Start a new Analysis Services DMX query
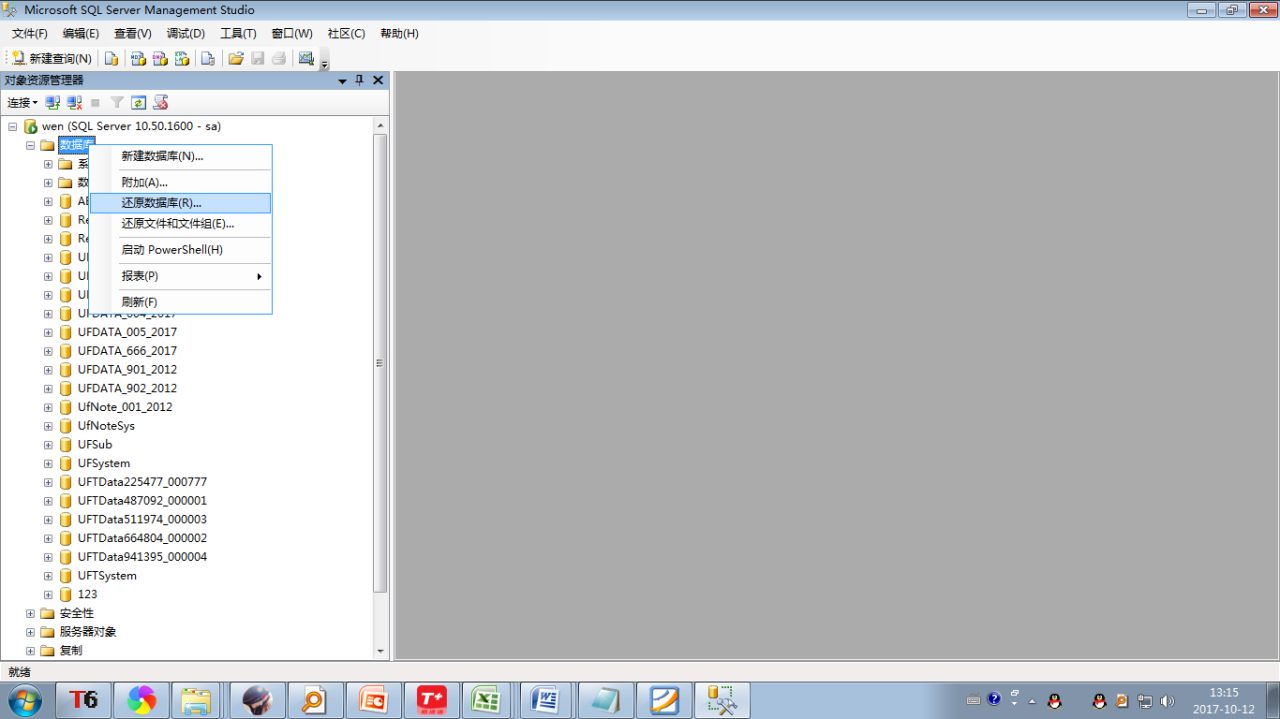The width and height of the screenshot is (1280, 719). pyautogui.click(x=160, y=59)
